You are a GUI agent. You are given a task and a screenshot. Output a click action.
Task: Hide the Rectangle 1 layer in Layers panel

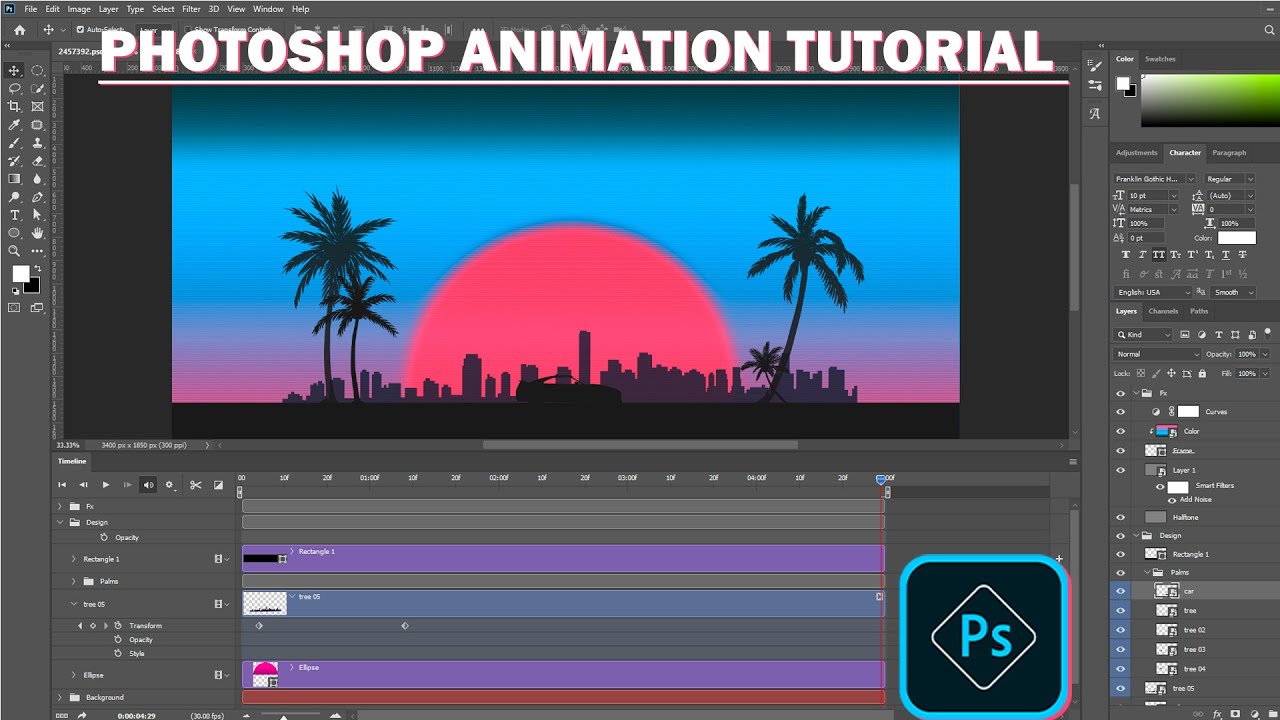click(x=1120, y=554)
